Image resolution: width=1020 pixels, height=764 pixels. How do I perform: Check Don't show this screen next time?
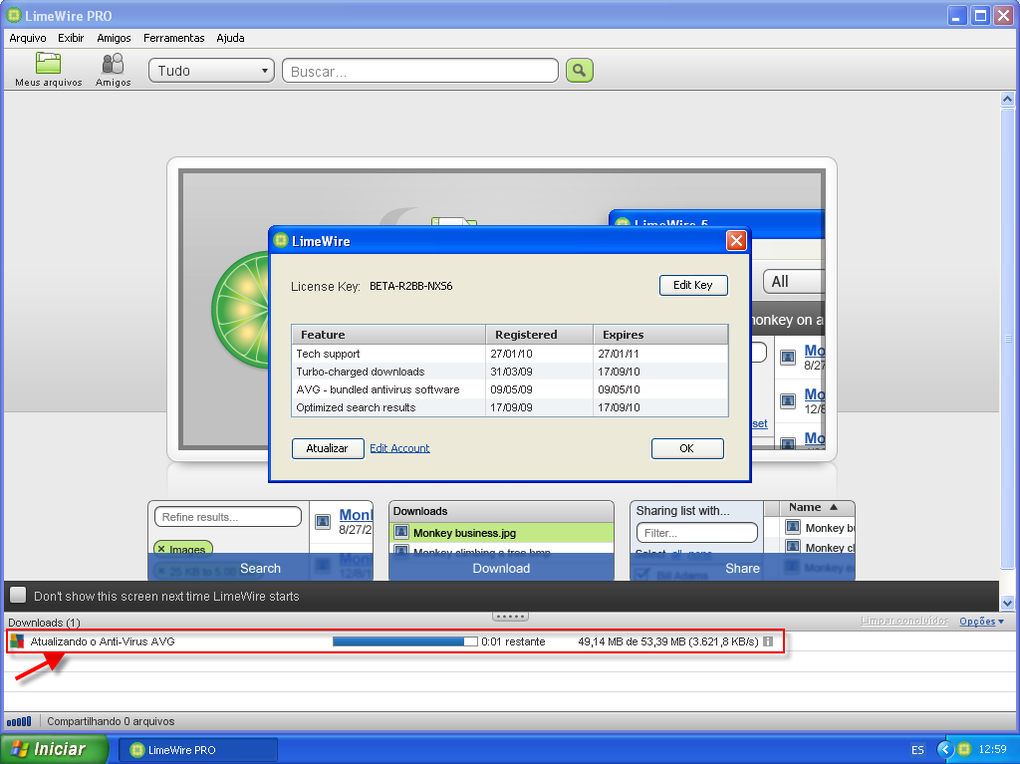pyautogui.click(x=18, y=595)
